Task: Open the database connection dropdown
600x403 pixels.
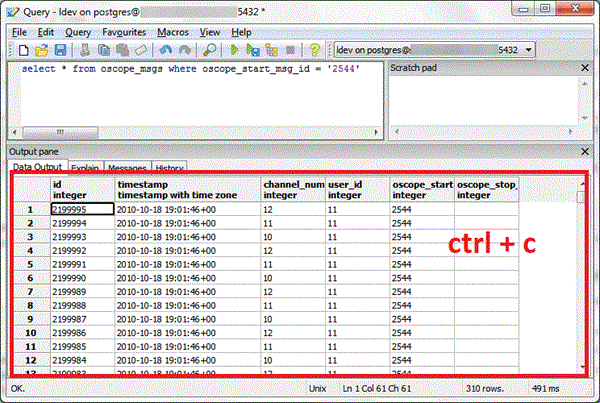Action: (527, 49)
